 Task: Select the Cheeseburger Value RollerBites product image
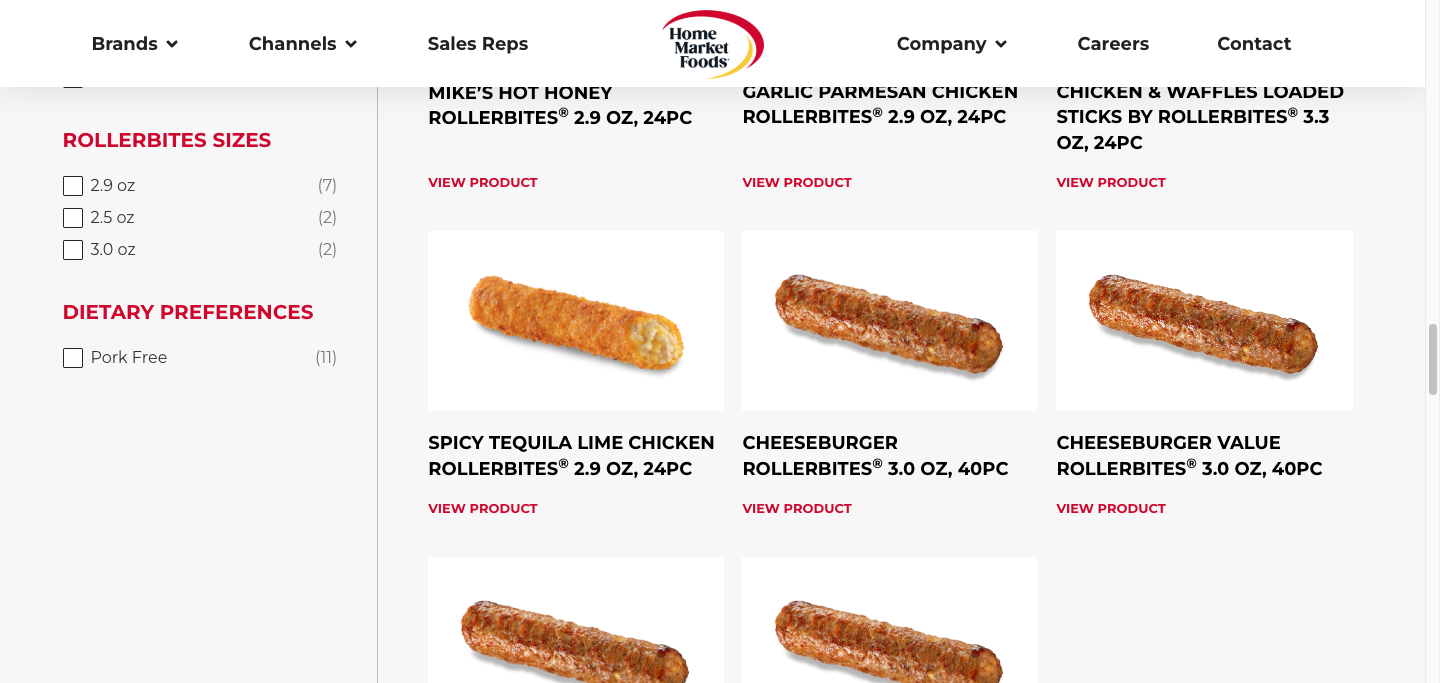[1204, 321]
